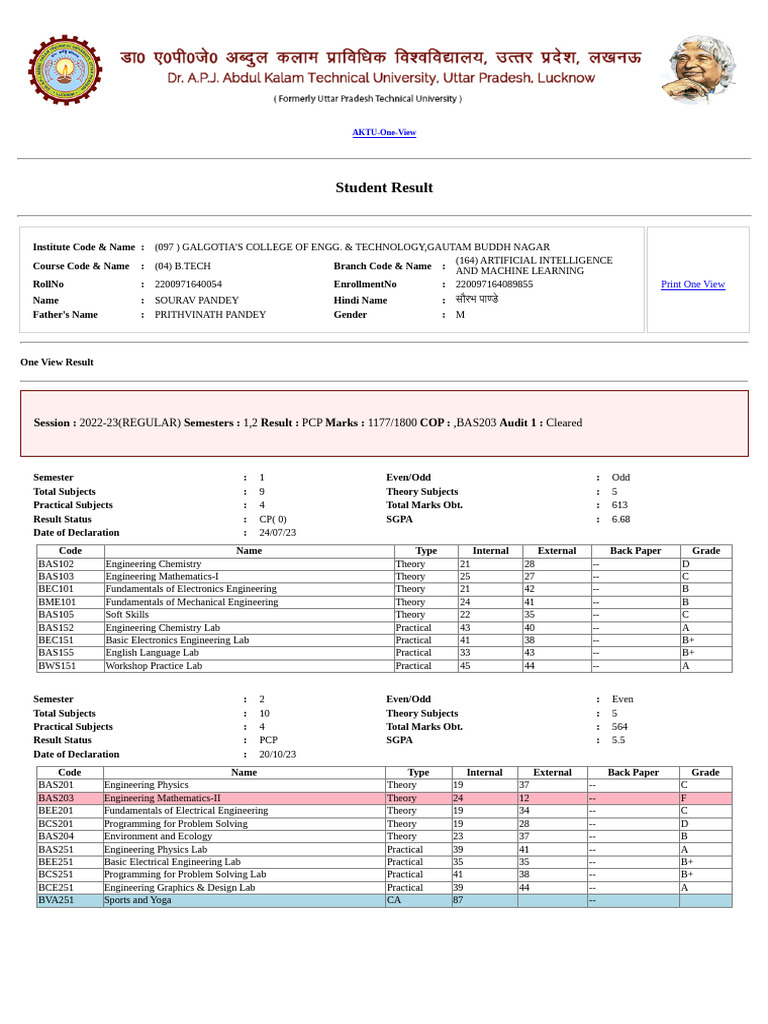Image resolution: width=768 pixels, height=1024 pixels.
Task: Click the Hindi university name banner
Action: (x=381, y=57)
